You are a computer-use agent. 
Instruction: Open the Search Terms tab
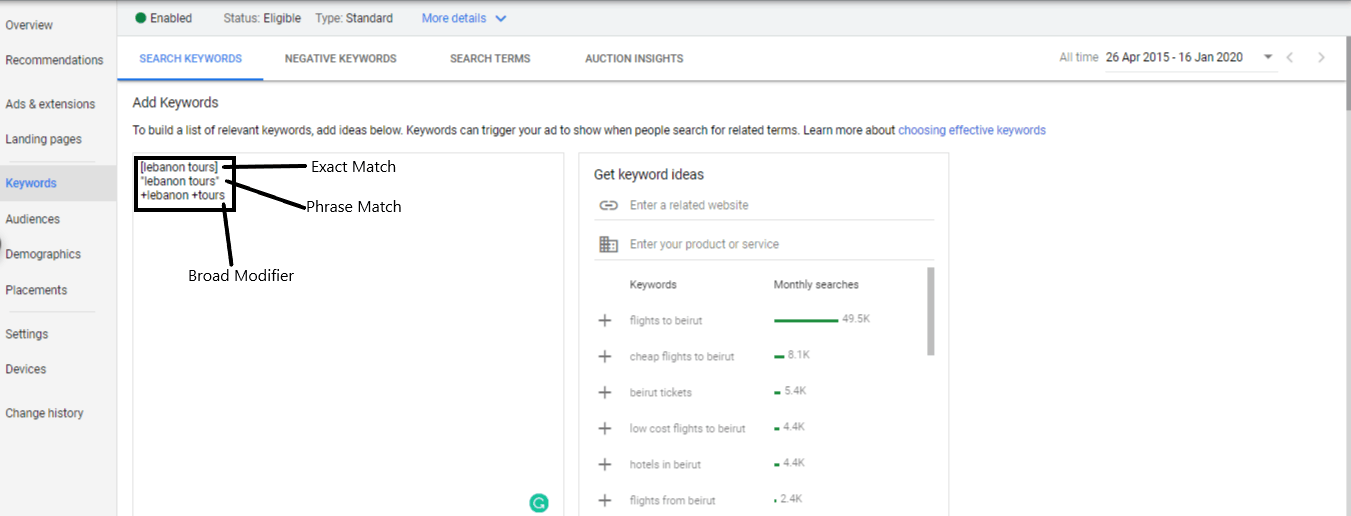point(490,59)
